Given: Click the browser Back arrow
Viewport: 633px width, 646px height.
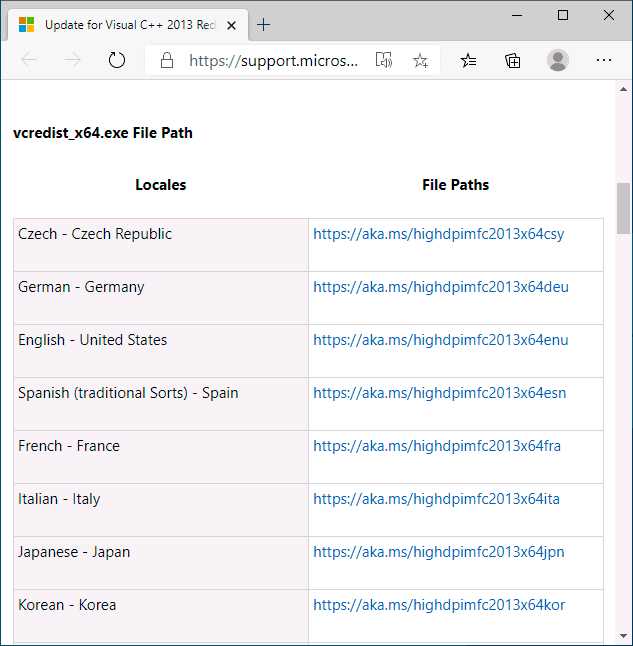Looking at the screenshot, I should tap(29, 60).
